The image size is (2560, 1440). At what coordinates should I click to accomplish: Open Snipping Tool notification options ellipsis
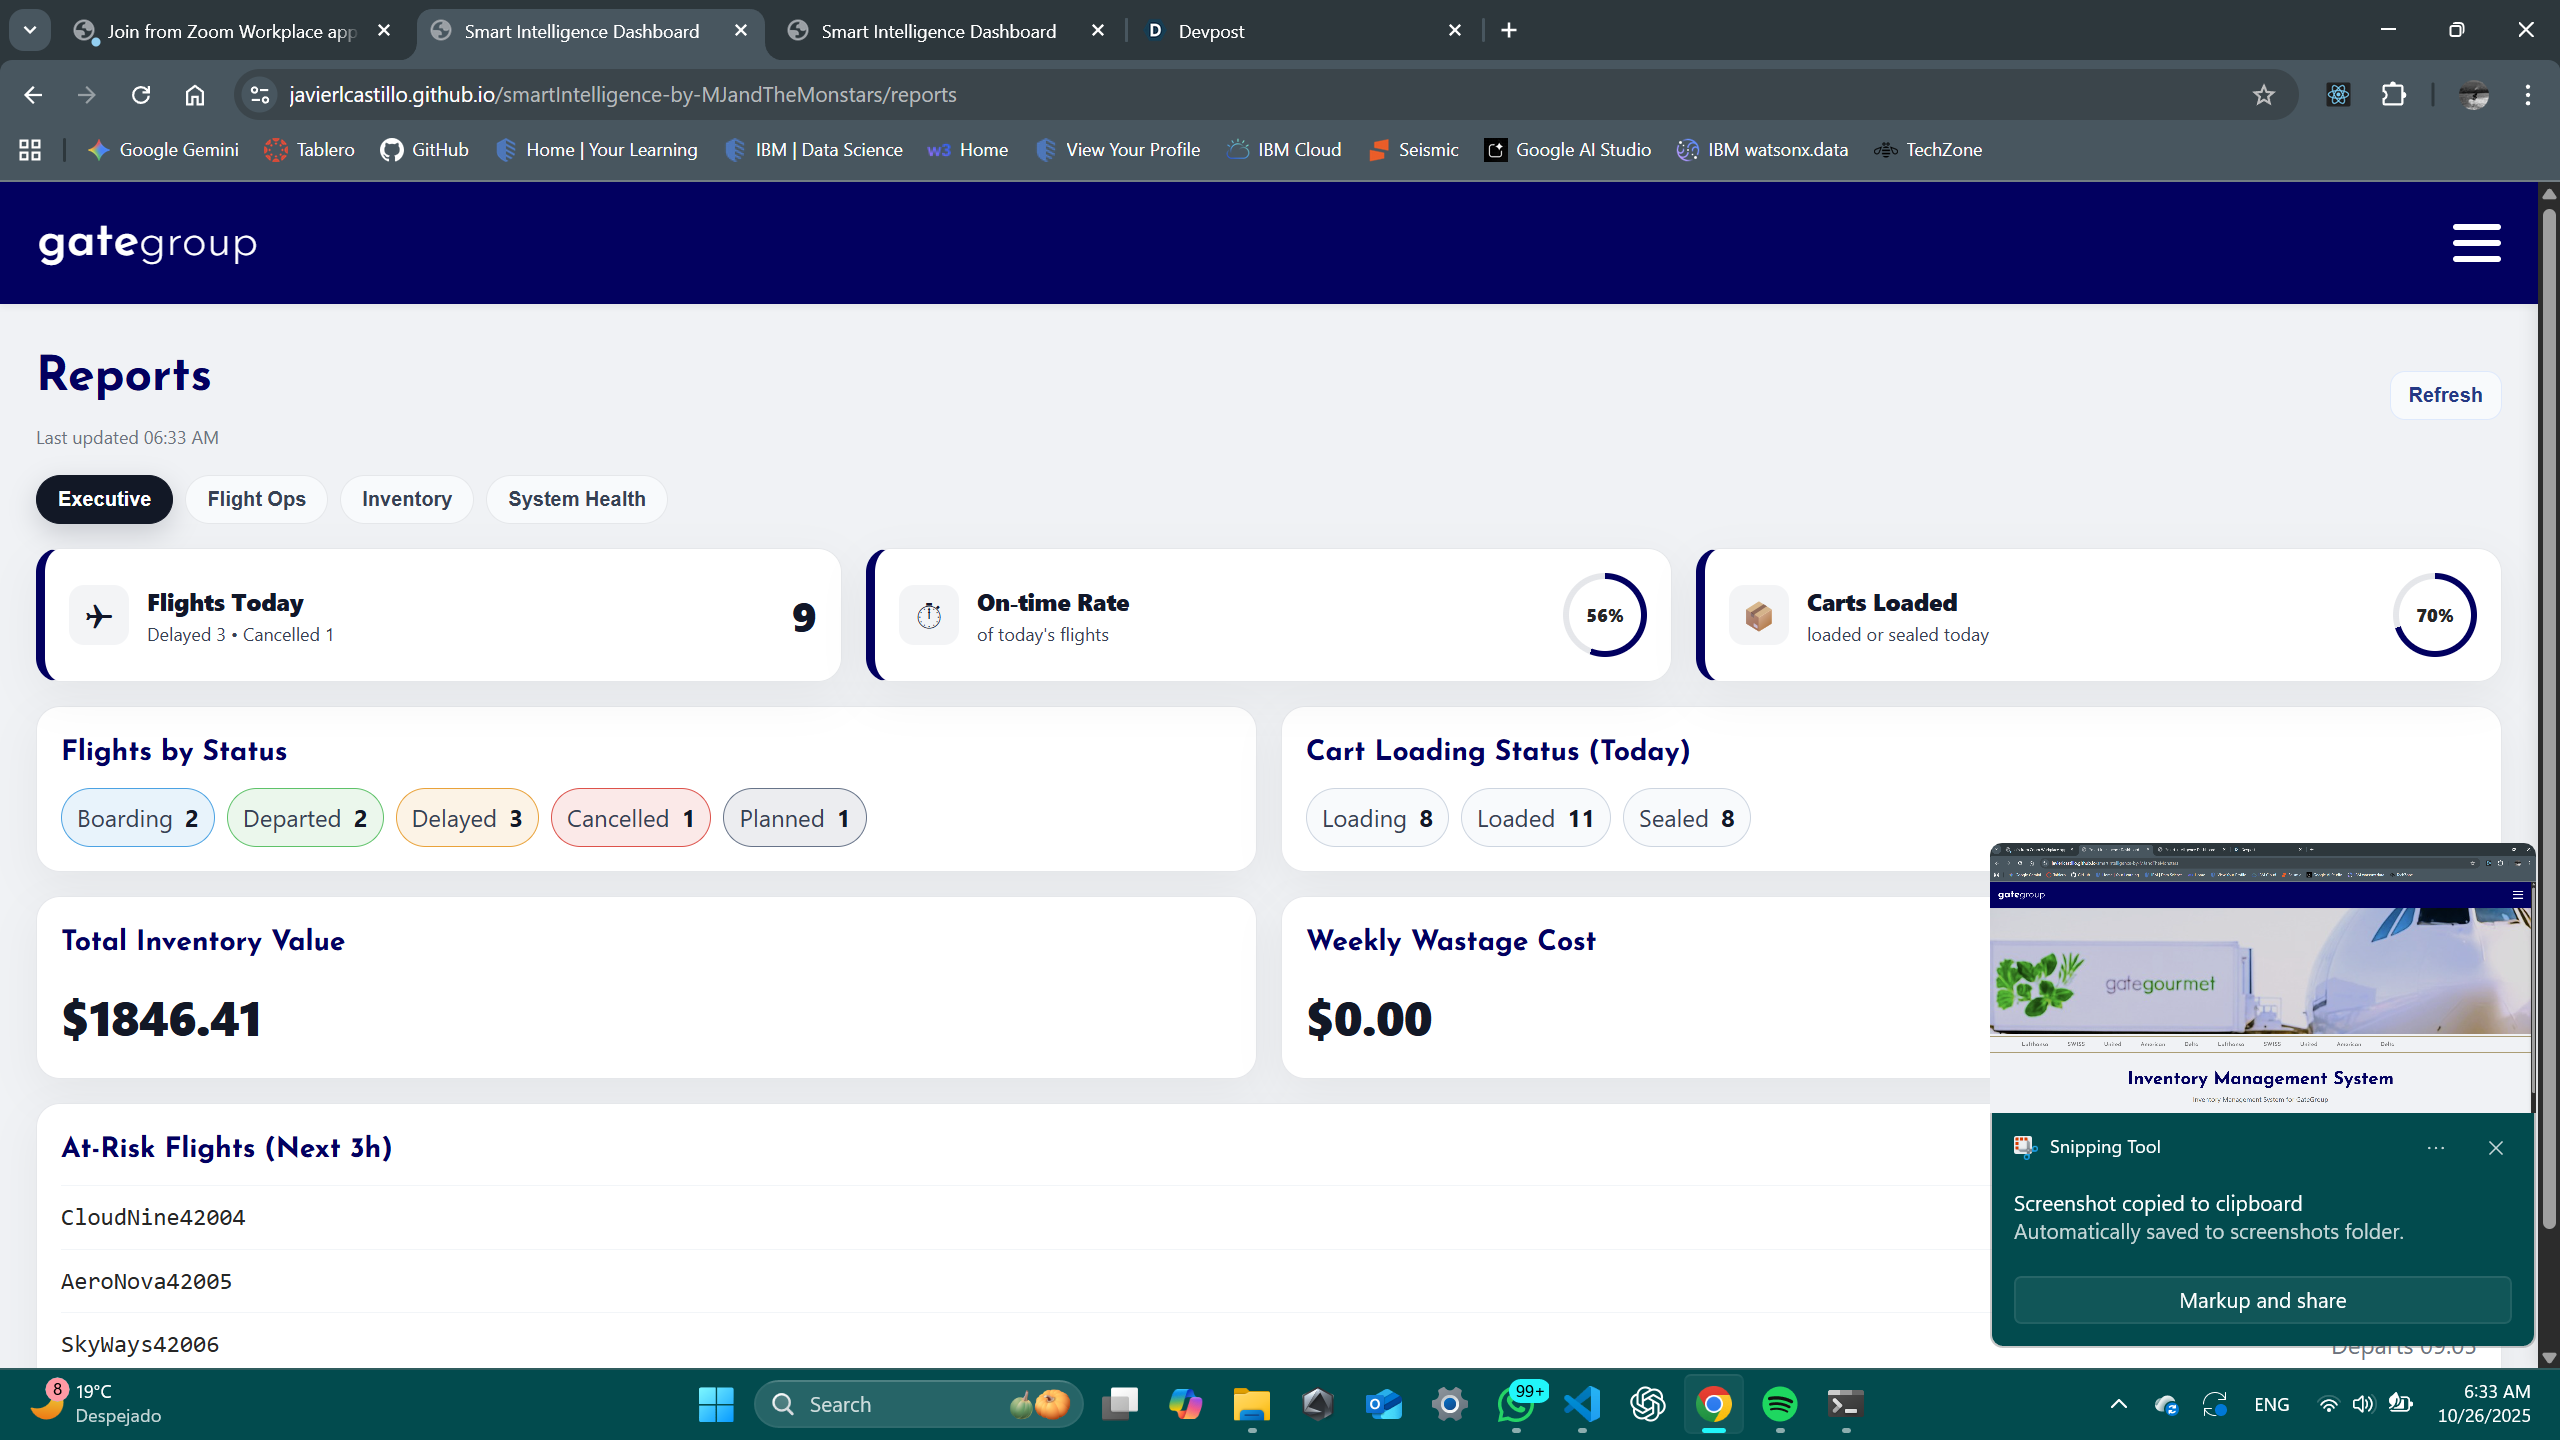click(x=2435, y=1148)
